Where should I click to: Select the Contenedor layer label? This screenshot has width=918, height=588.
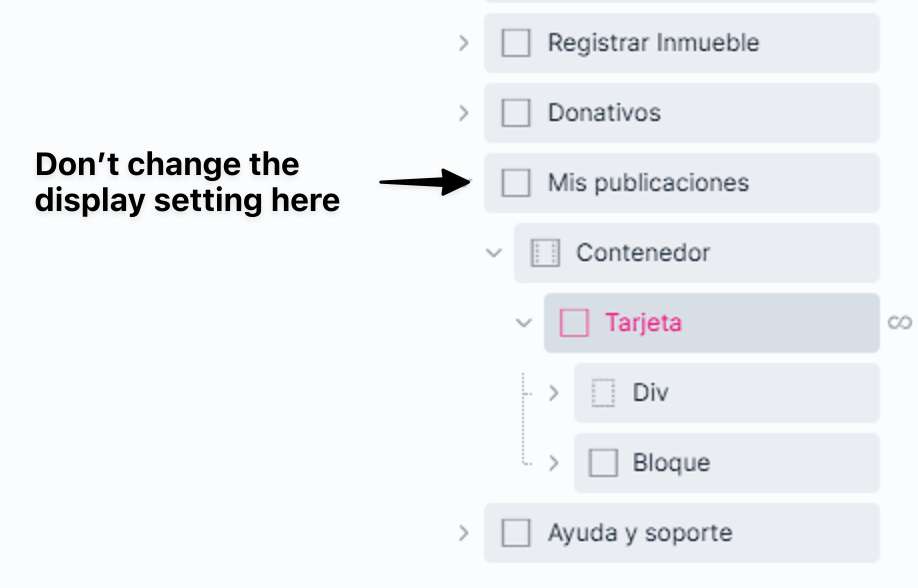642,253
